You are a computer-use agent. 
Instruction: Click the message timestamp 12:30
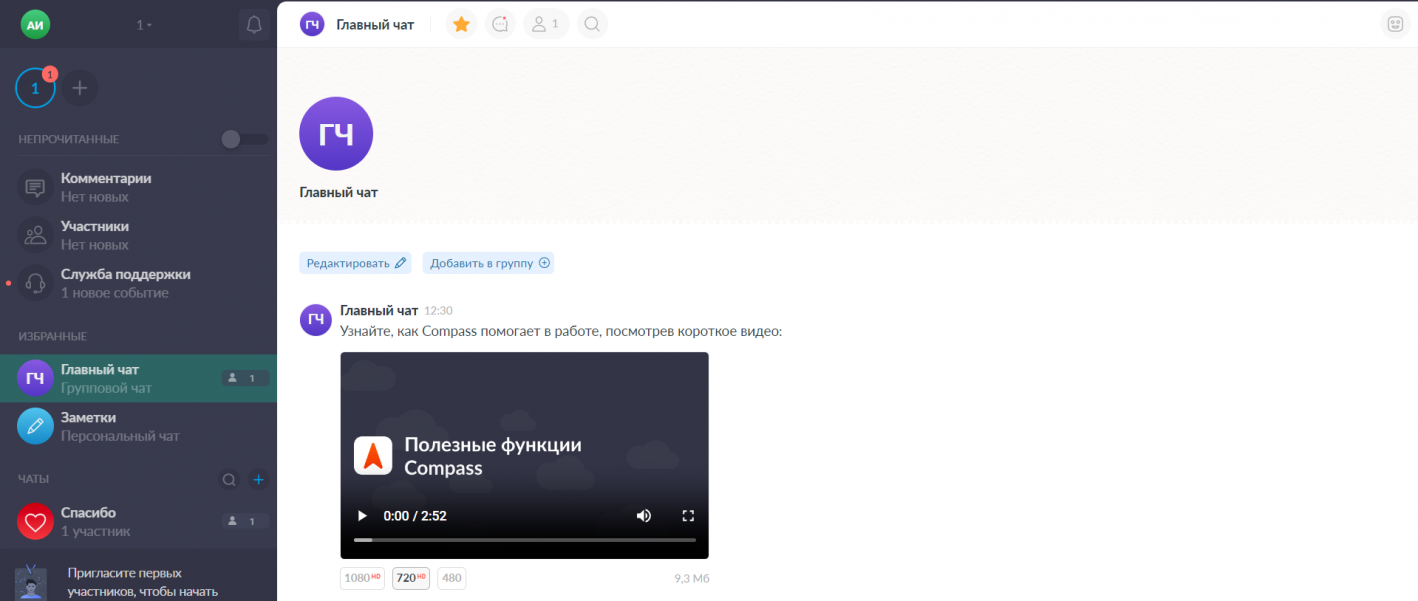(438, 311)
